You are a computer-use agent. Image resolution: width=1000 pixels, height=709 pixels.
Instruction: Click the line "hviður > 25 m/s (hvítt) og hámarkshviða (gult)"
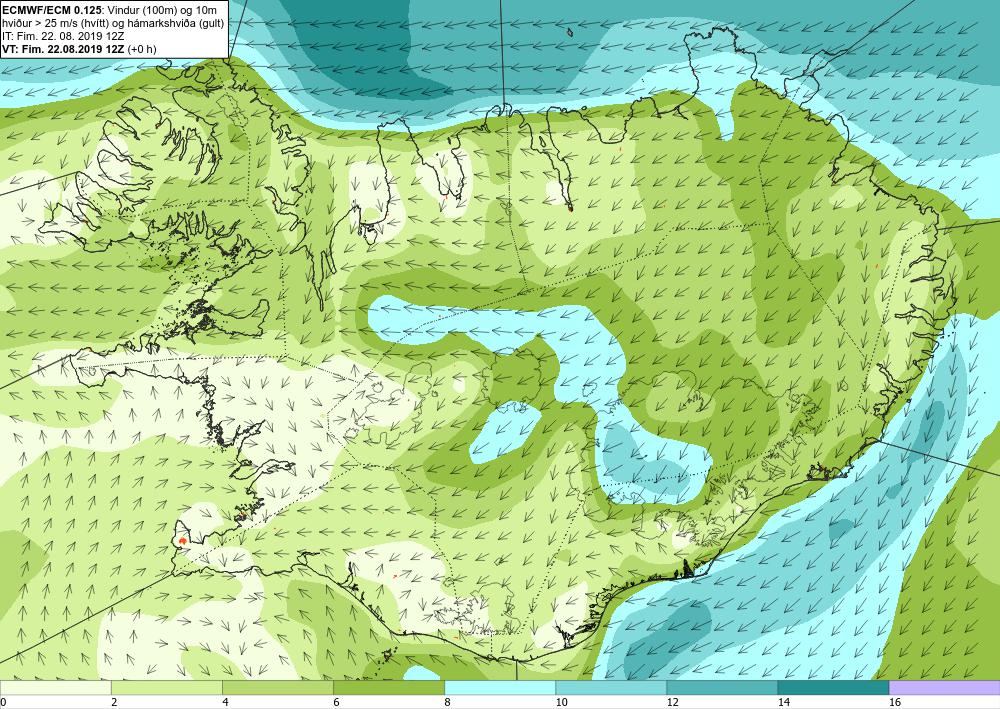click(113, 22)
